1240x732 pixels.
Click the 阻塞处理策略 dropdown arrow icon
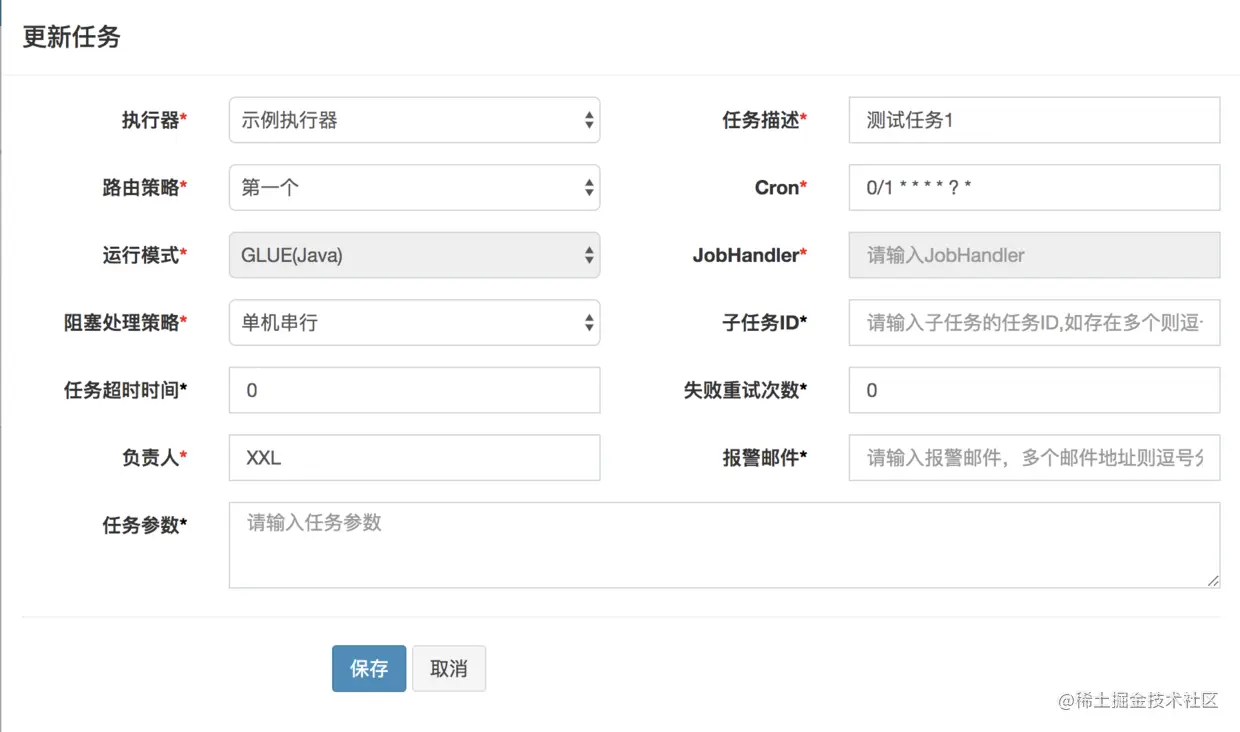[589, 323]
